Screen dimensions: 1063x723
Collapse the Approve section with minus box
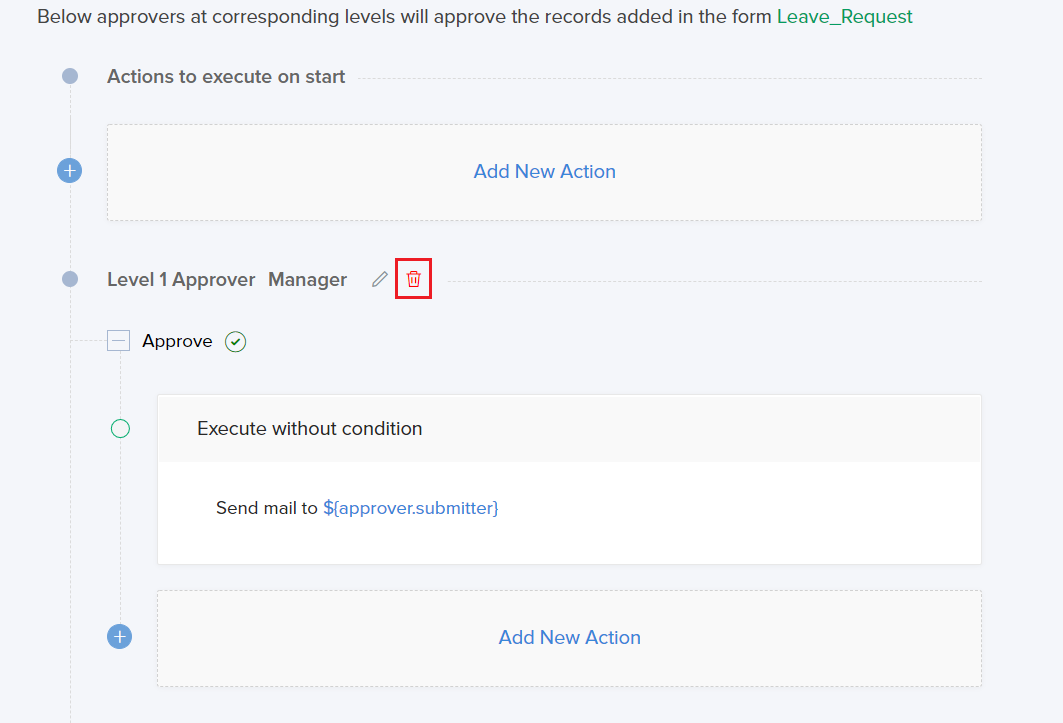(x=119, y=341)
